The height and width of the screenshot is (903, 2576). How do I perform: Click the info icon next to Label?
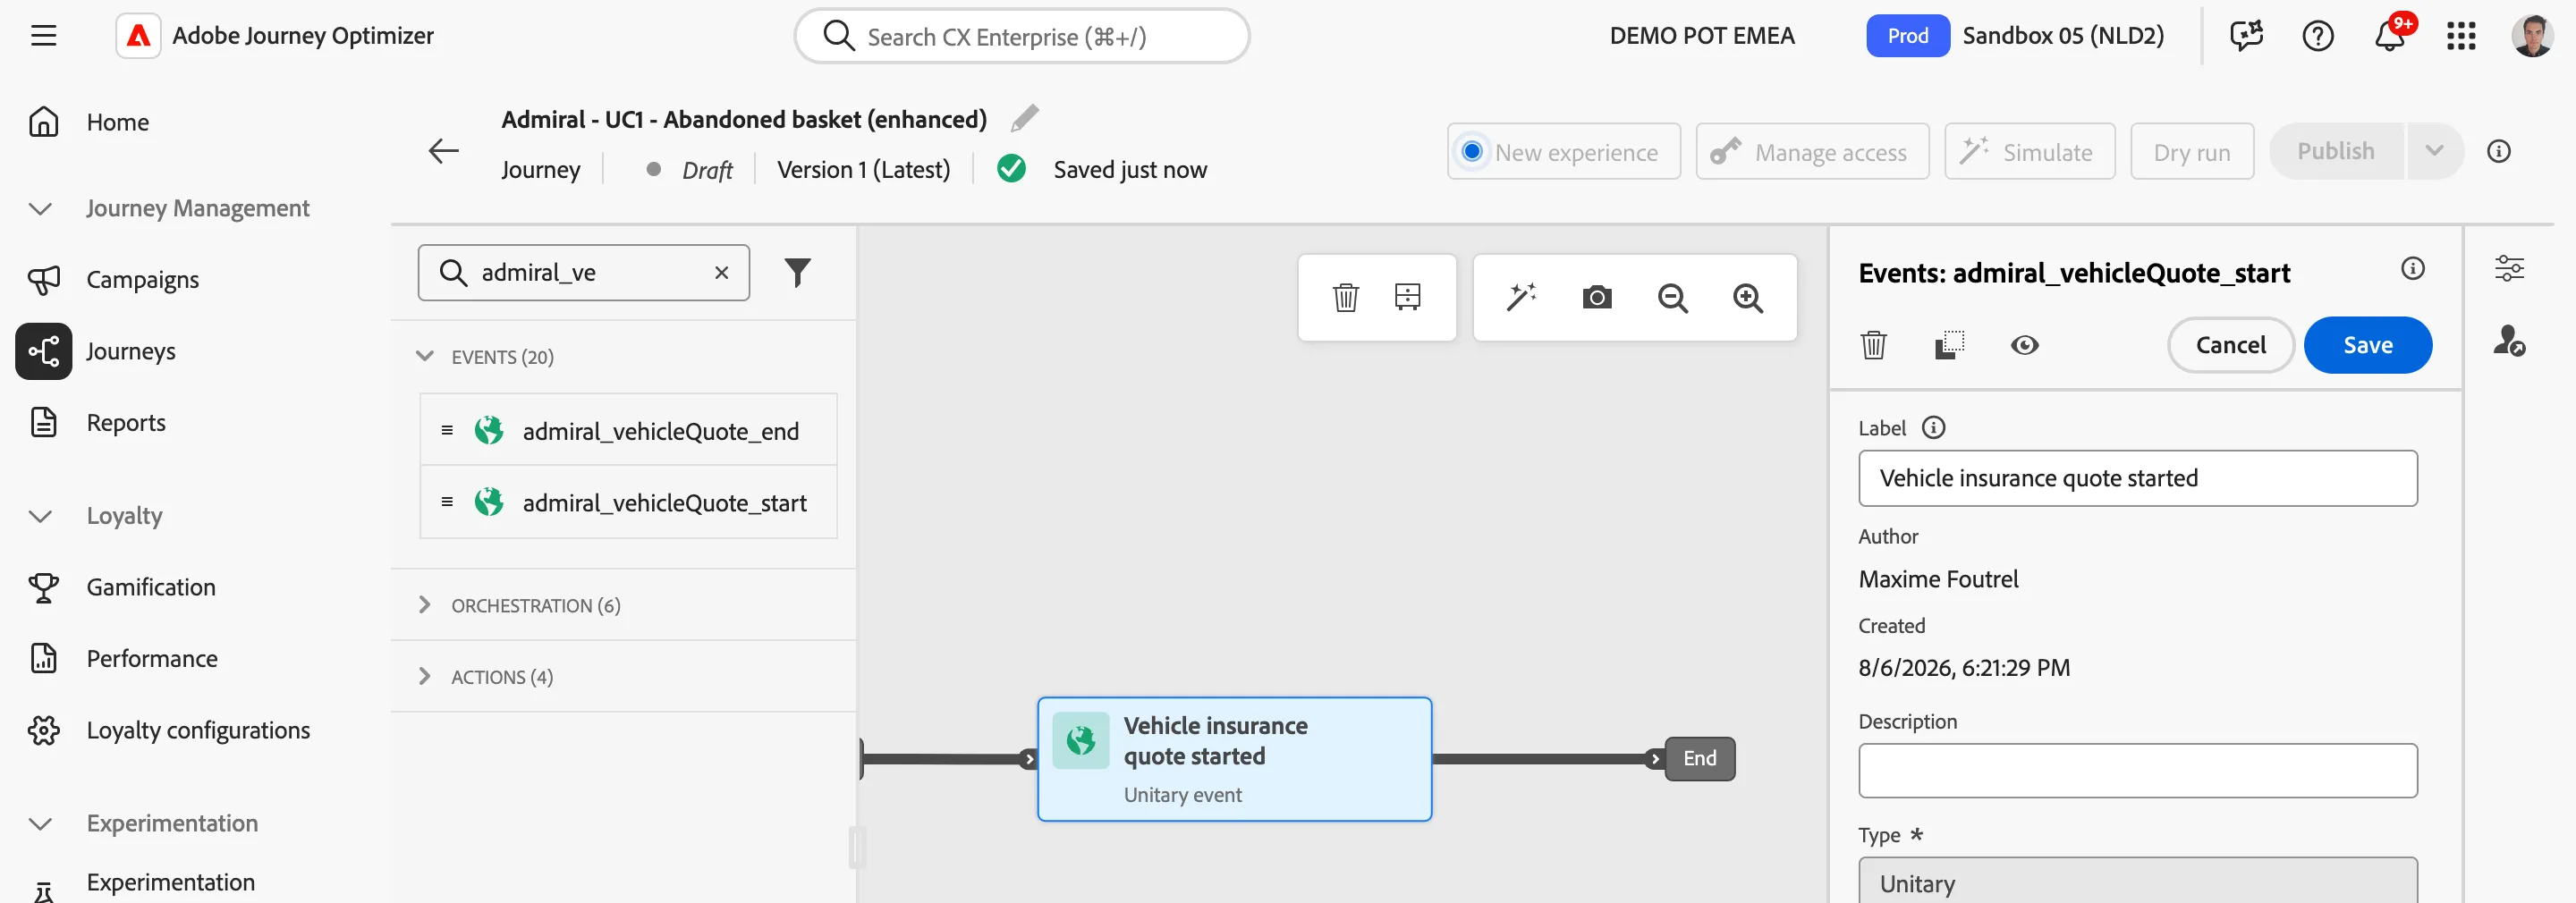click(x=1934, y=428)
